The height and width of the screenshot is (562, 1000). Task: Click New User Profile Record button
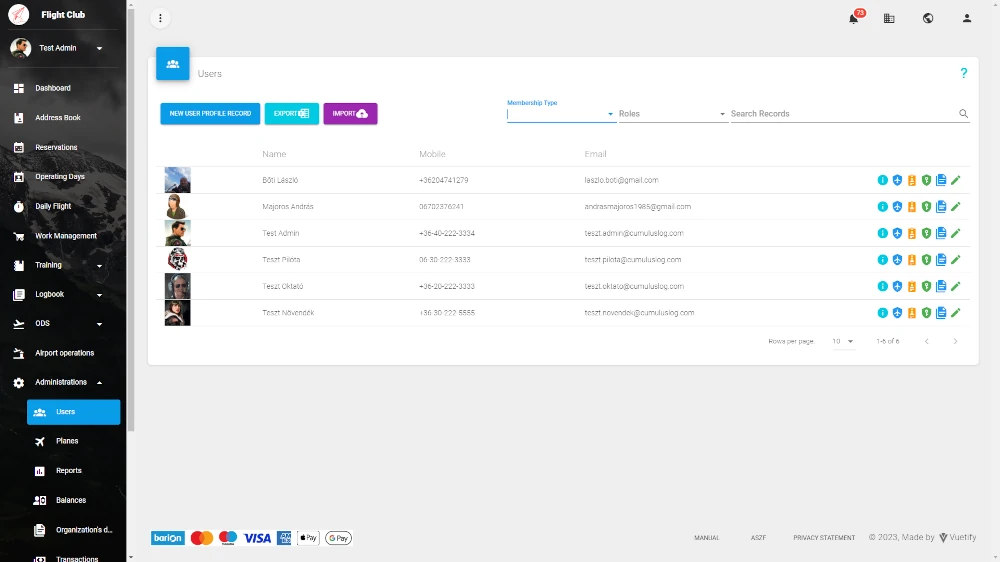pyautogui.click(x=210, y=114)
